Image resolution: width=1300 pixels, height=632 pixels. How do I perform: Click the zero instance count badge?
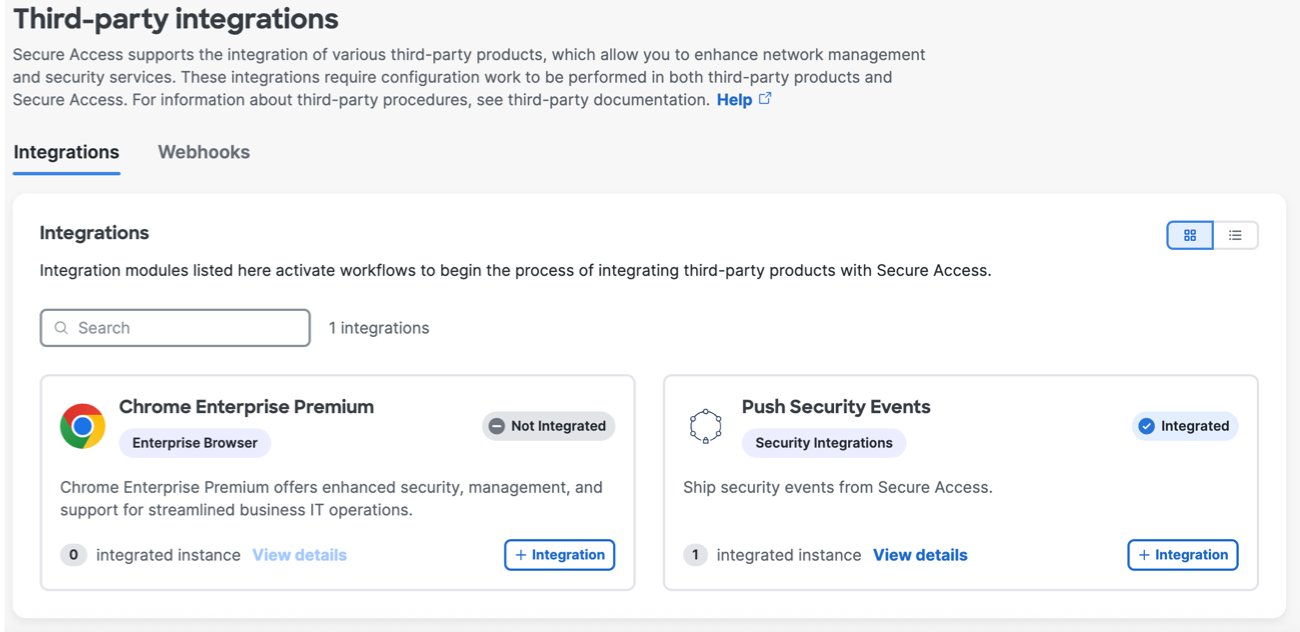pos(74,555)
